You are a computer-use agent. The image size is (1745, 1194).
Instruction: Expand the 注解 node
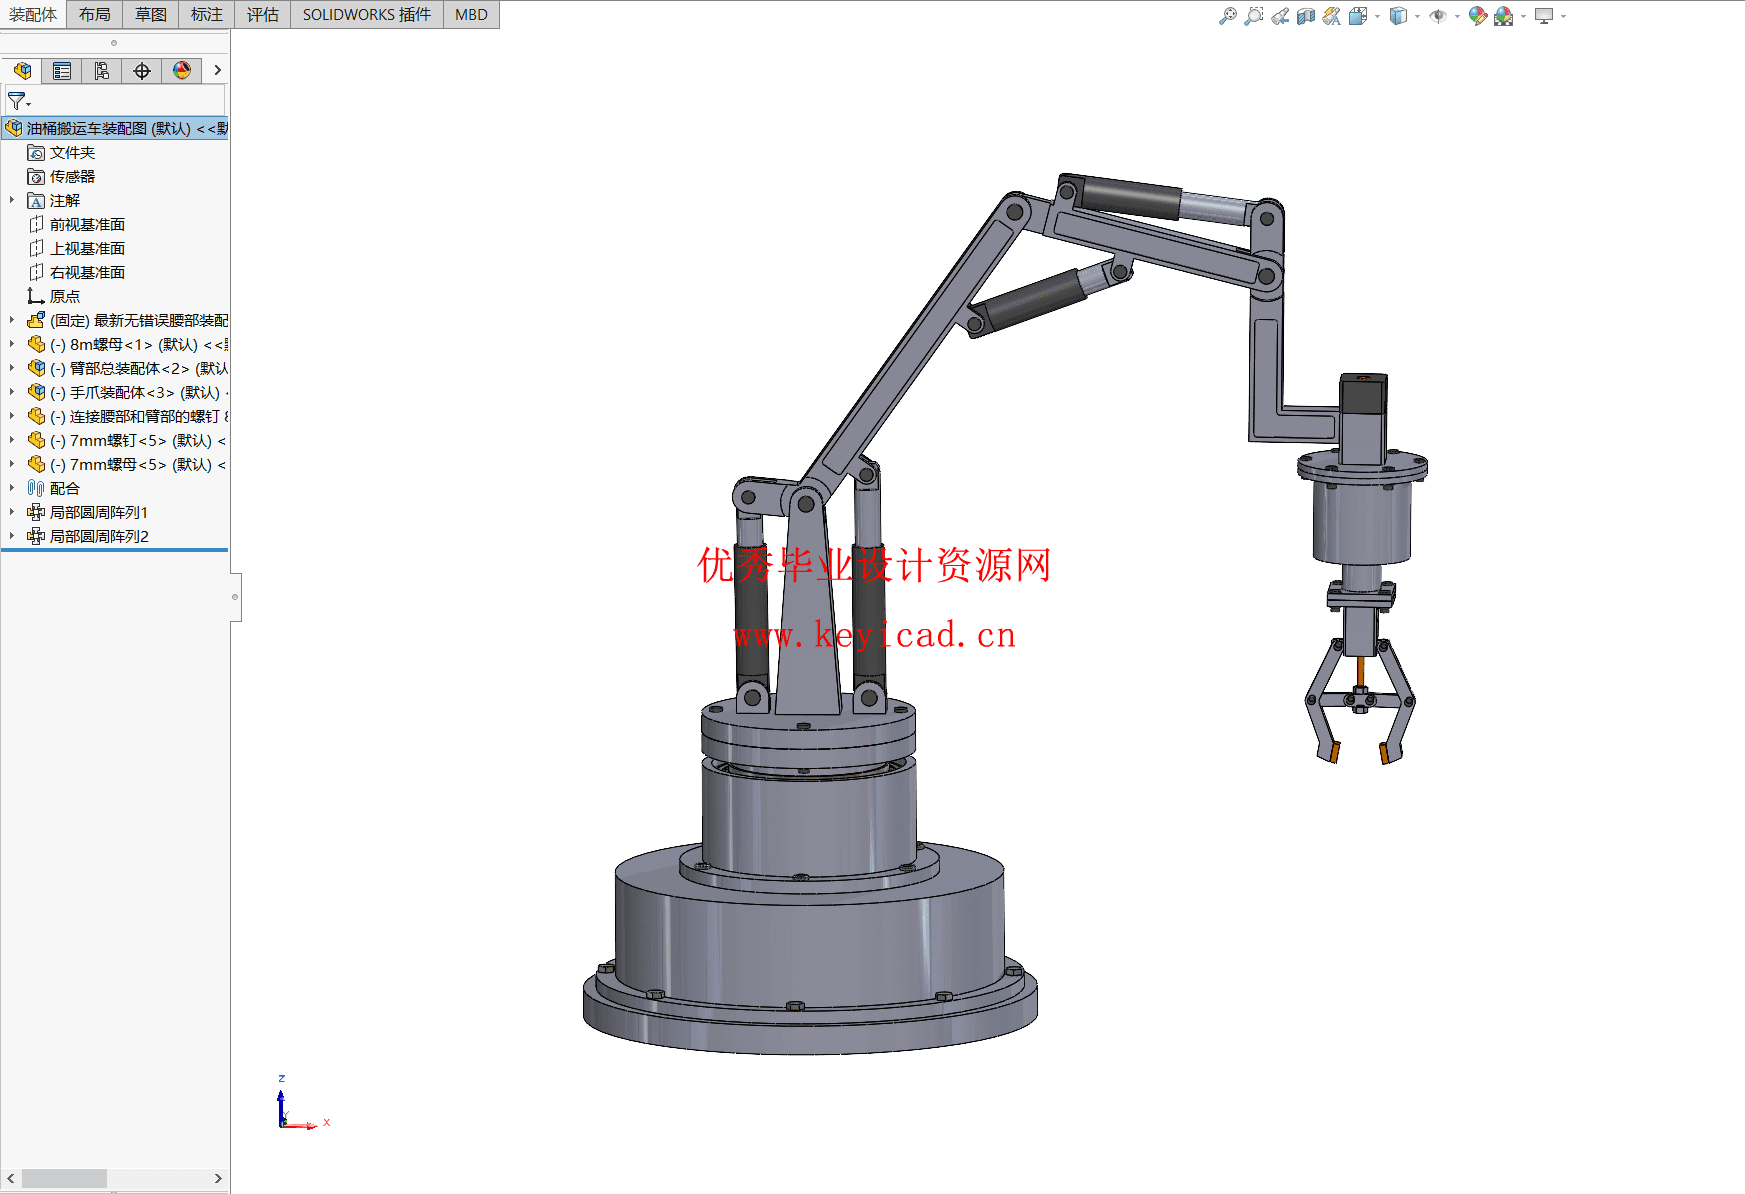(12, 200)
